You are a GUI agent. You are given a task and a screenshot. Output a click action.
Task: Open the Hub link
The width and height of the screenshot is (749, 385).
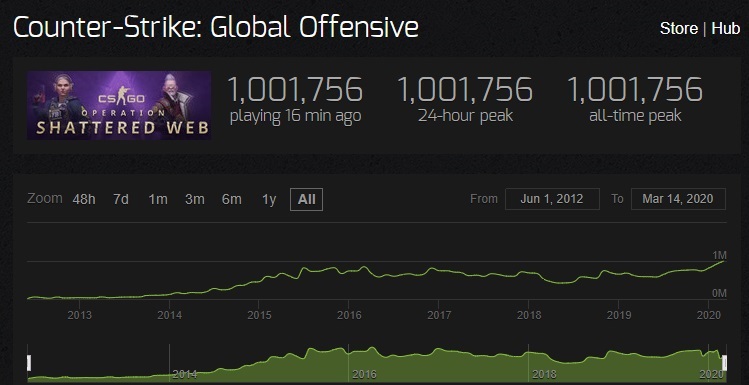click(x=726, y=29)
